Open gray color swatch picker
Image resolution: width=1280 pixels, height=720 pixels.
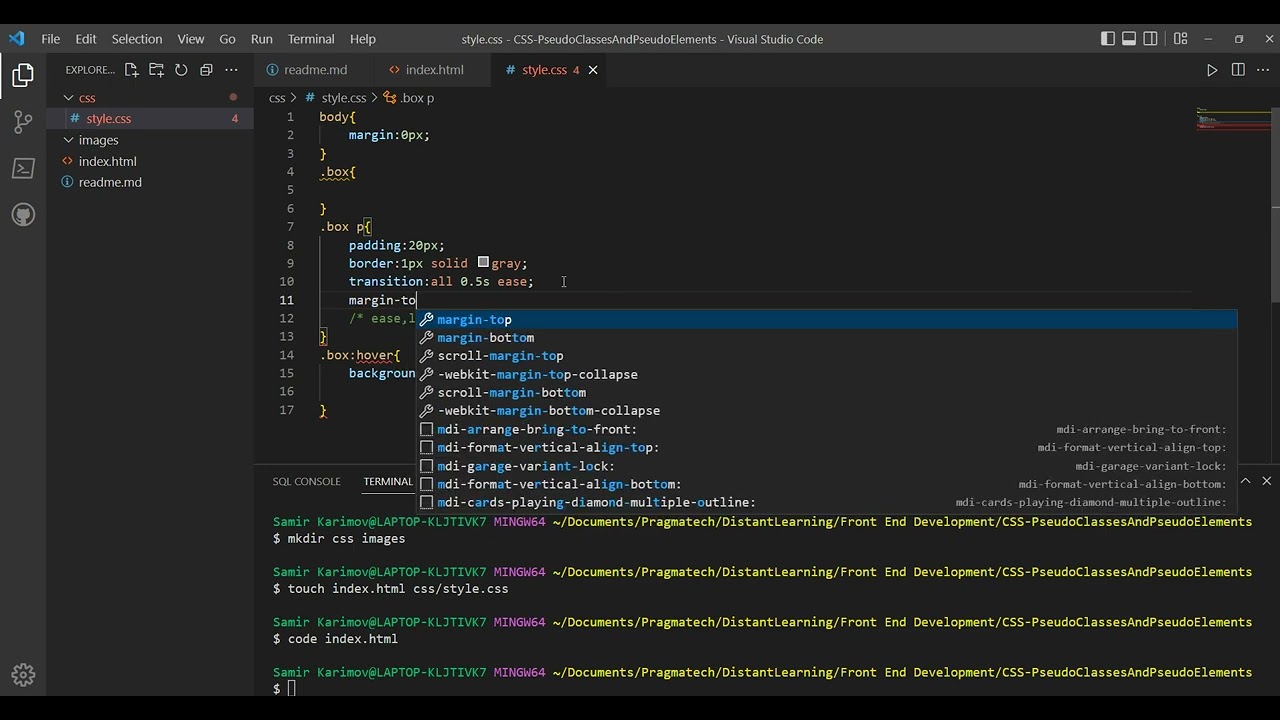tap(483, 263)
